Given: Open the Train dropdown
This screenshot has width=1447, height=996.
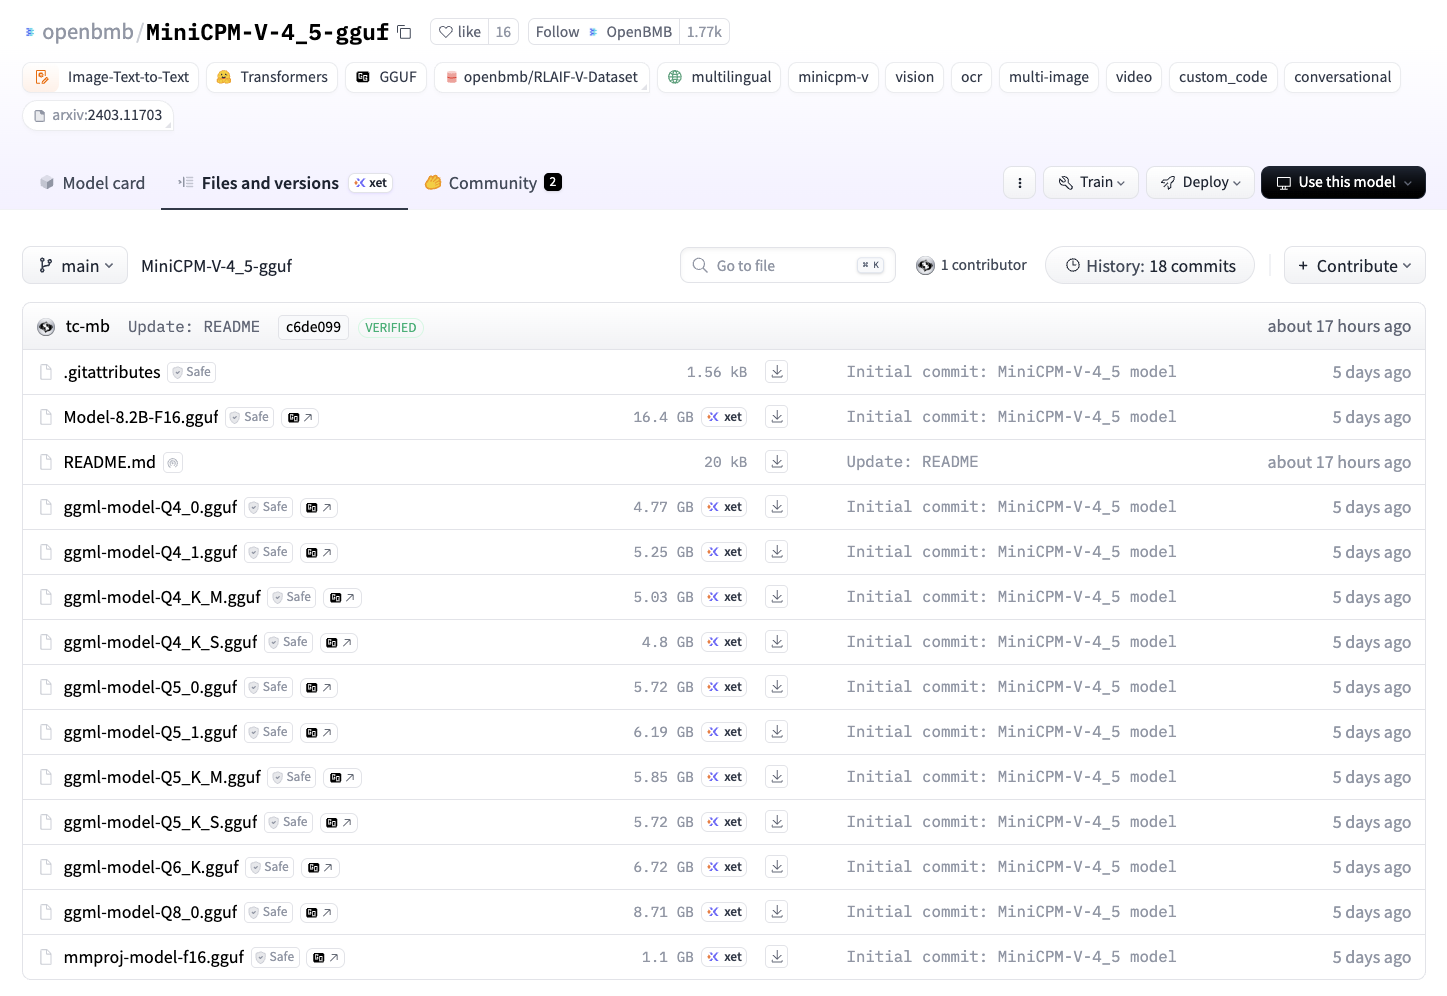Looking at the screenshot, I should pos(1091,183).
